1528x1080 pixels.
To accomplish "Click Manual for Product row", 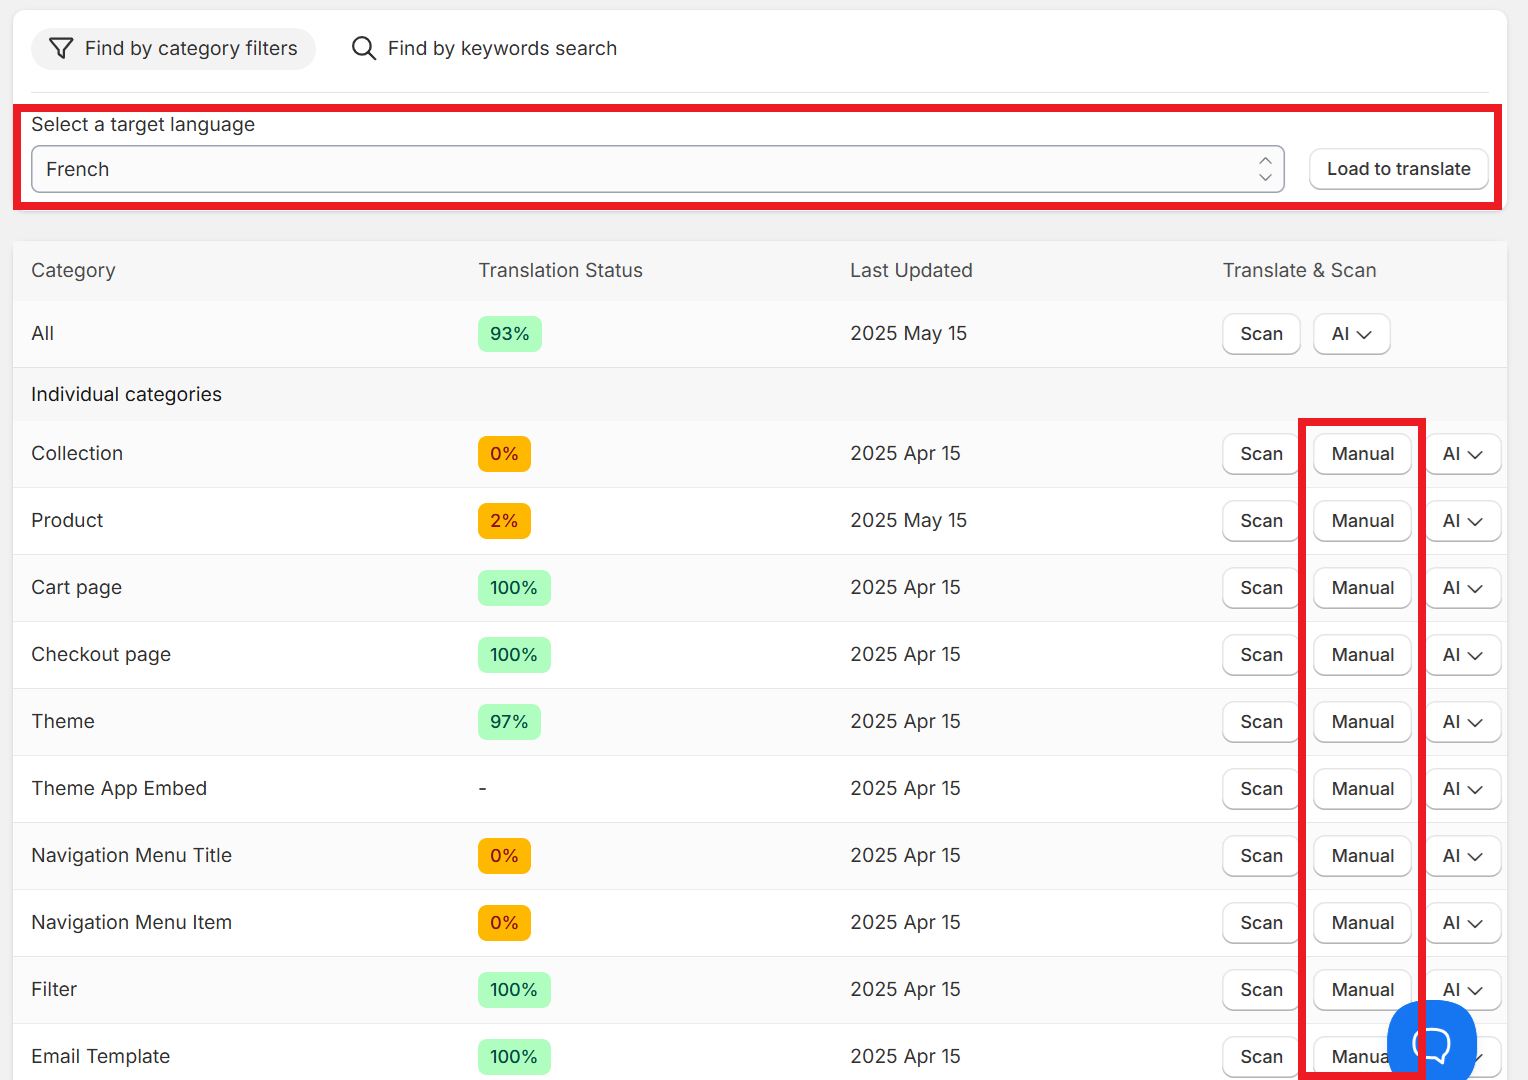I will tap(1362, 521).
